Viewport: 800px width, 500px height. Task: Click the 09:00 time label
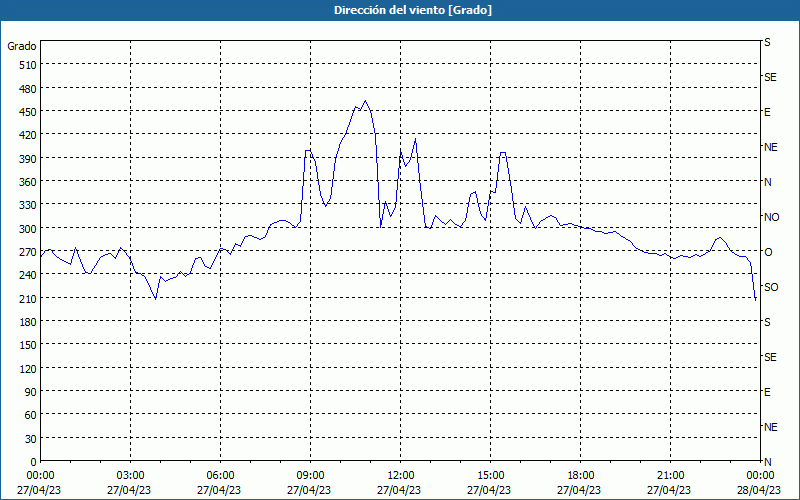pyautogui.click(x=310, y=476)
